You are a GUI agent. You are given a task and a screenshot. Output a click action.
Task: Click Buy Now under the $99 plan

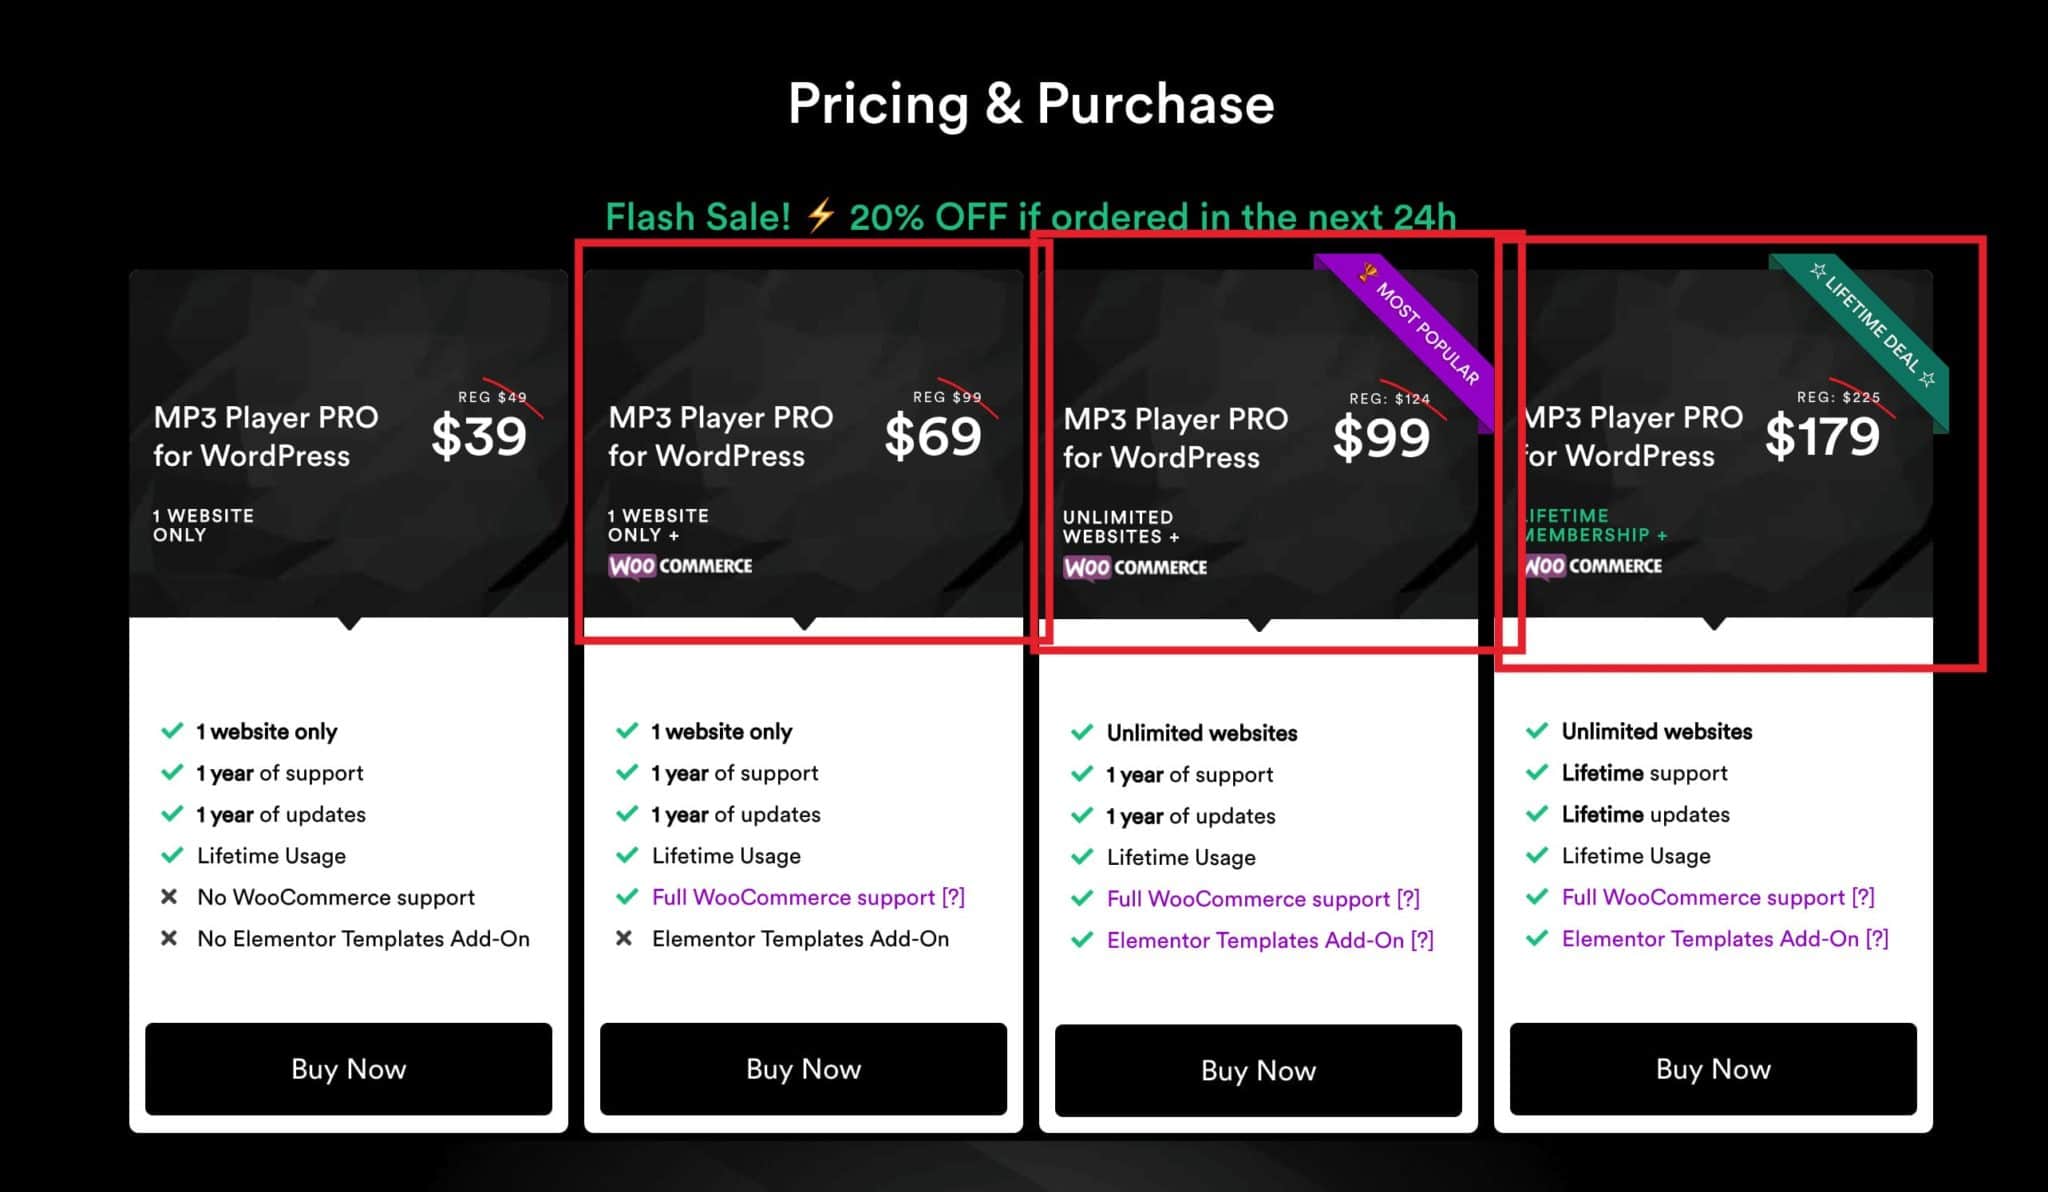coord(1258,1070)
